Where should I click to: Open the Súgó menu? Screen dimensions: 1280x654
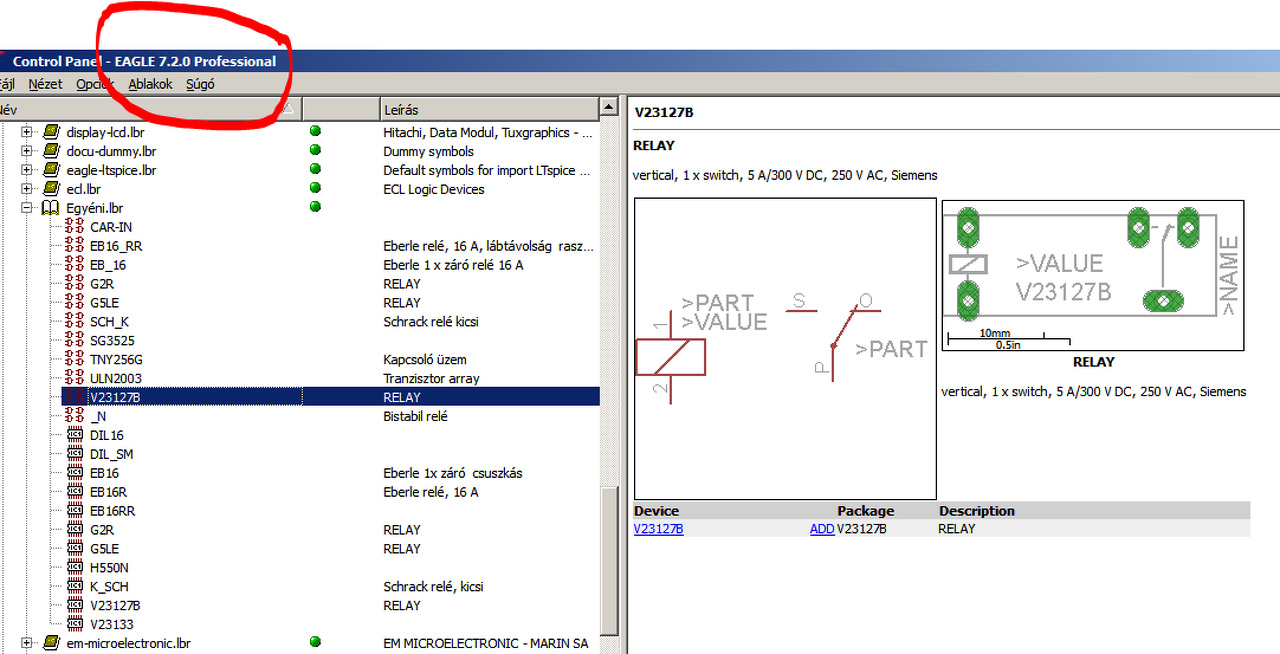click(200, 84)
